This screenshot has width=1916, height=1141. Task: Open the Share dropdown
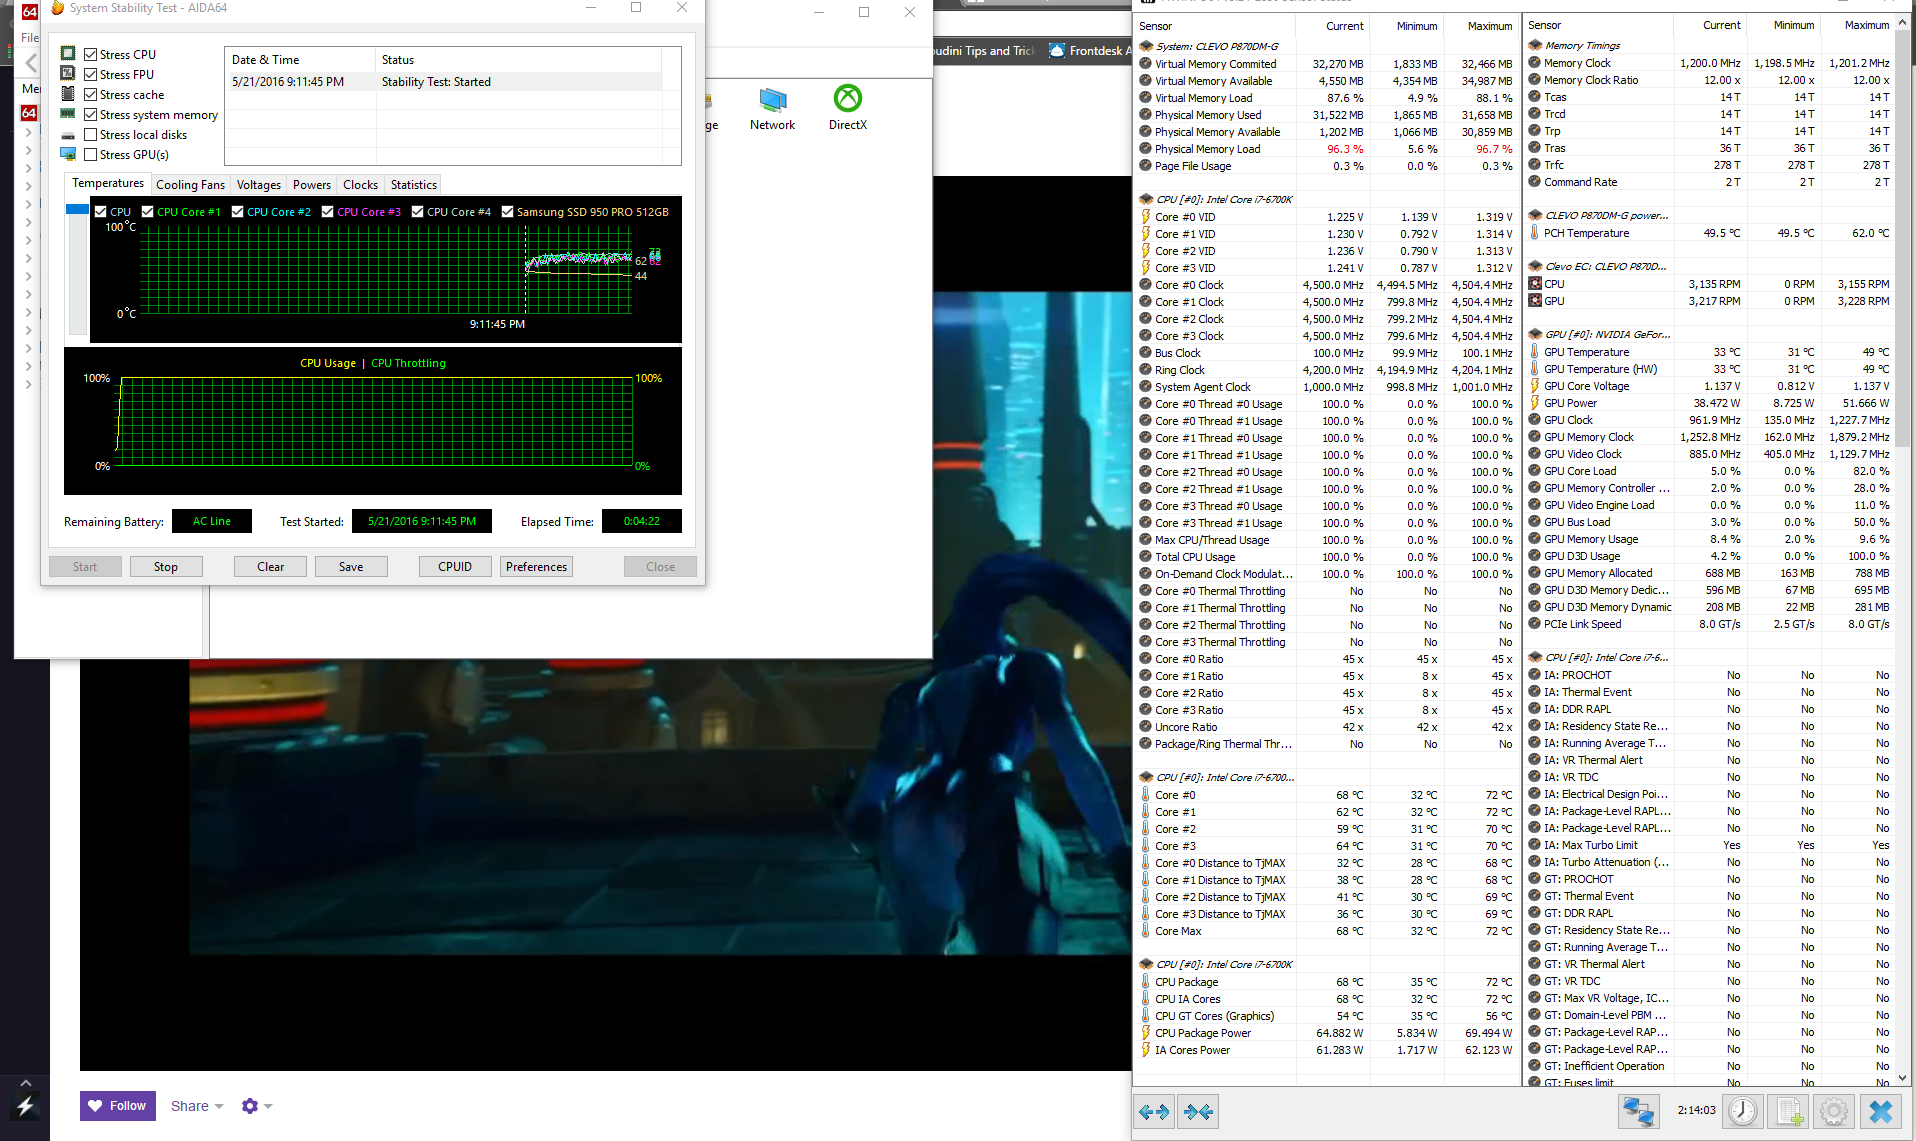click(x=197, y=1106)
